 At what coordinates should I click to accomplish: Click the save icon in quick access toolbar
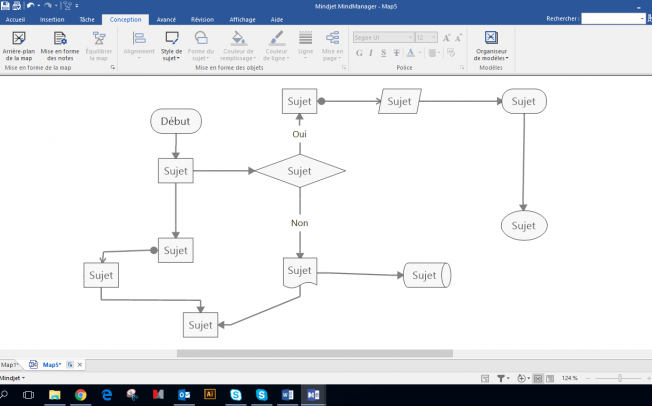(x=6, y=6)
